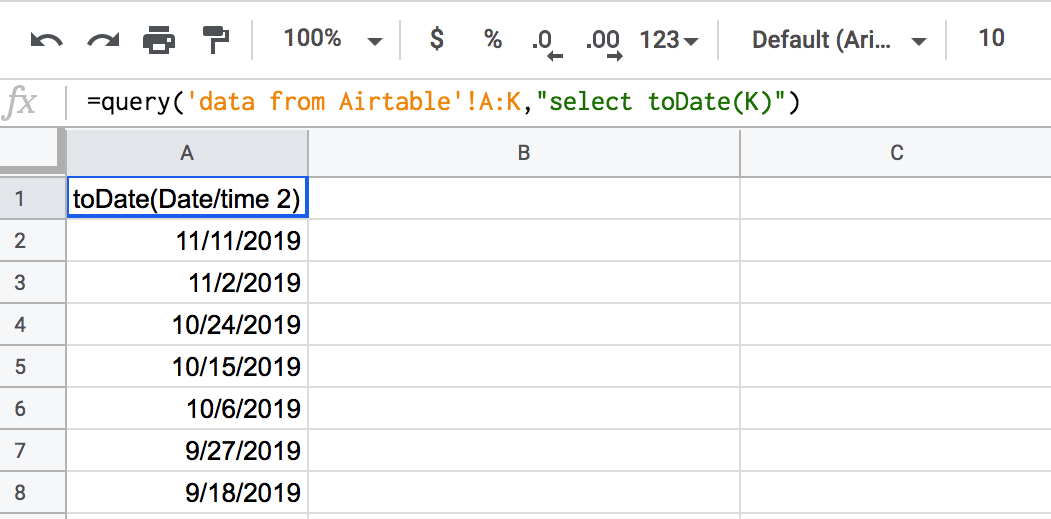
Task: Open the 123 more formats dropdown
Action: [x=668, y=40]
